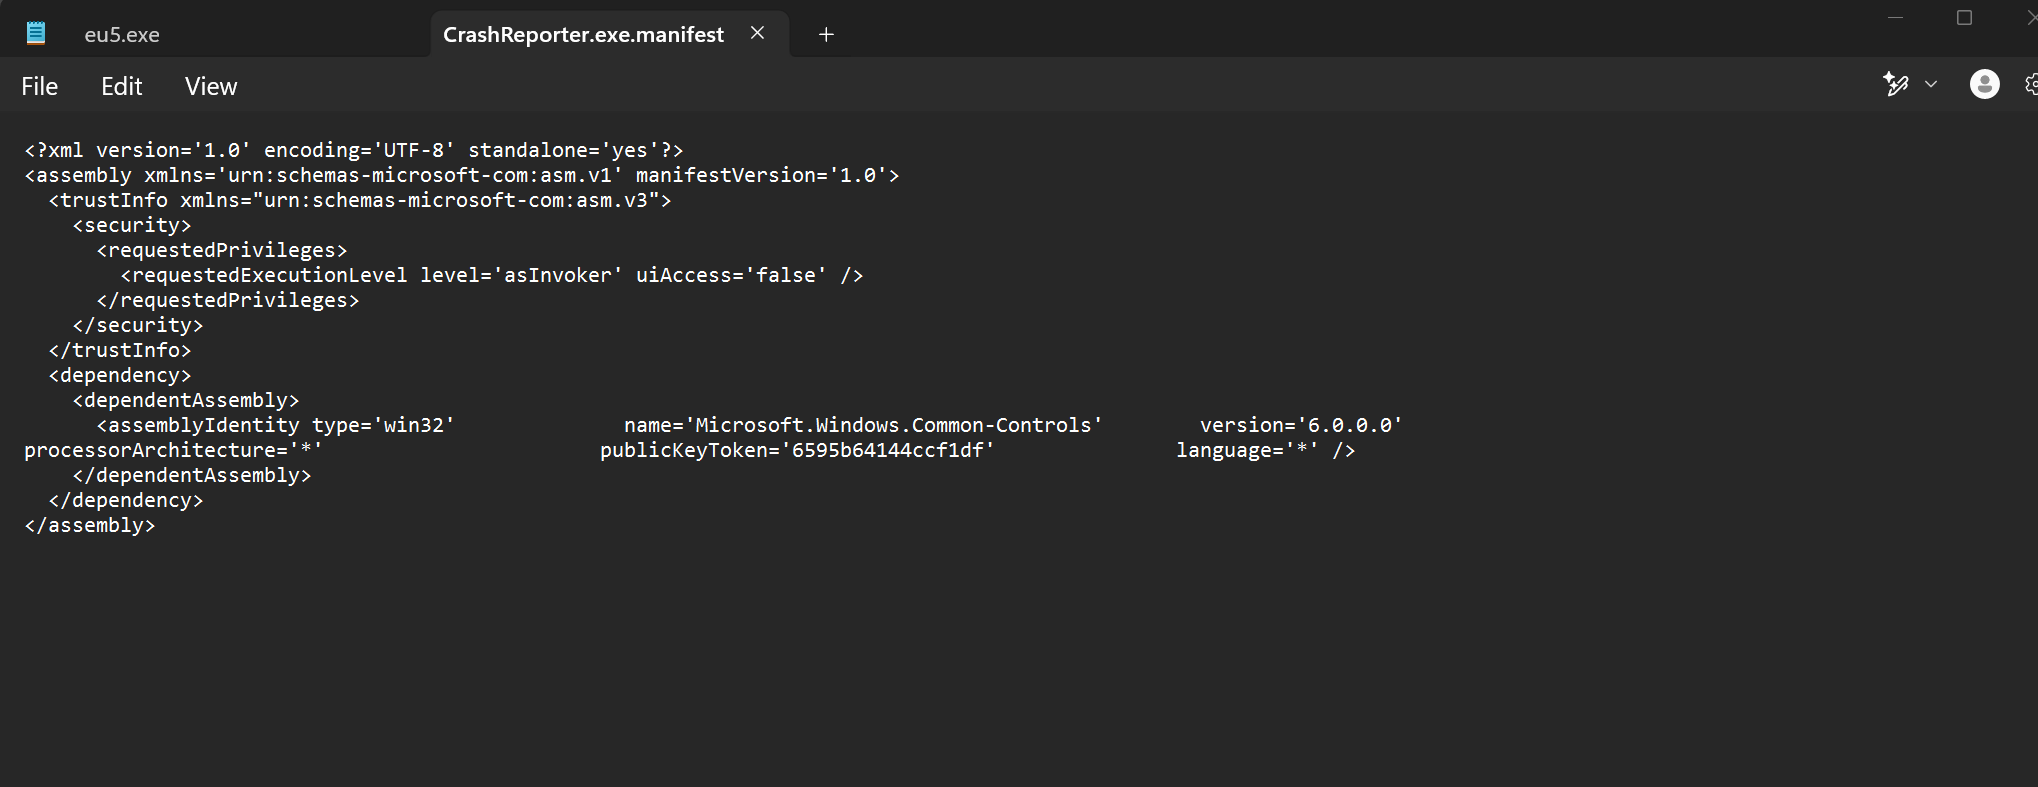Viewport: 2038px width, 787px height.
Task: Maximize the Notepad window
Action: [1964, 17]
